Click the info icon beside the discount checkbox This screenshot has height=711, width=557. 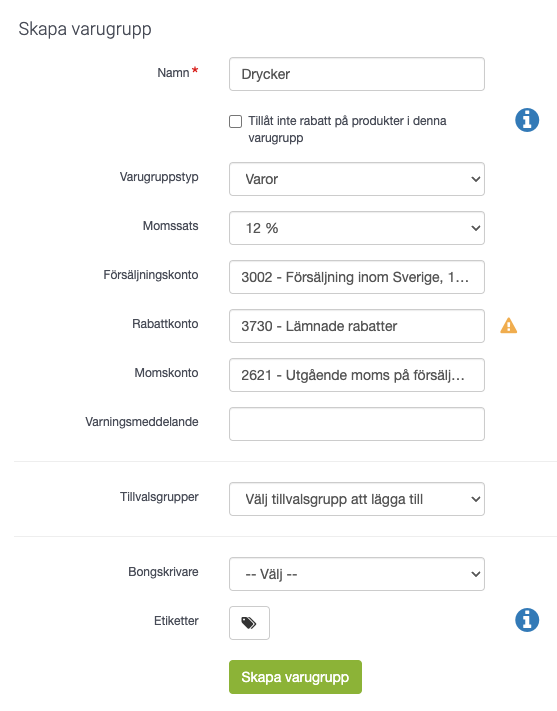[527, 120]
